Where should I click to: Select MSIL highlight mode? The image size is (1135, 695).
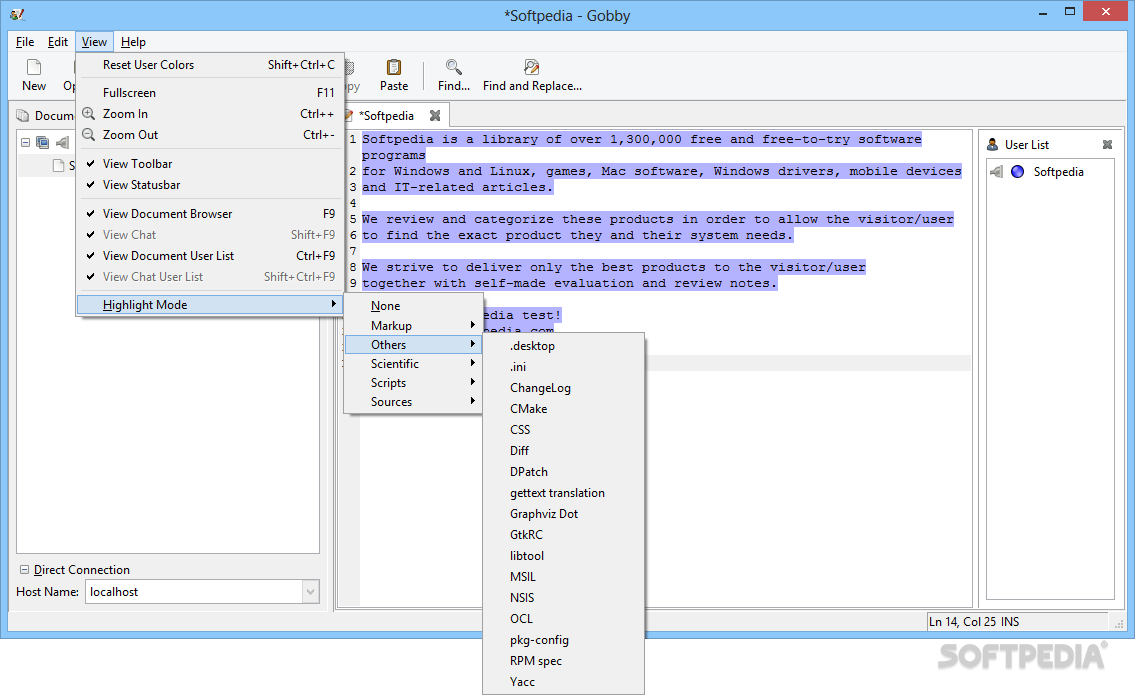pos(563,577)
